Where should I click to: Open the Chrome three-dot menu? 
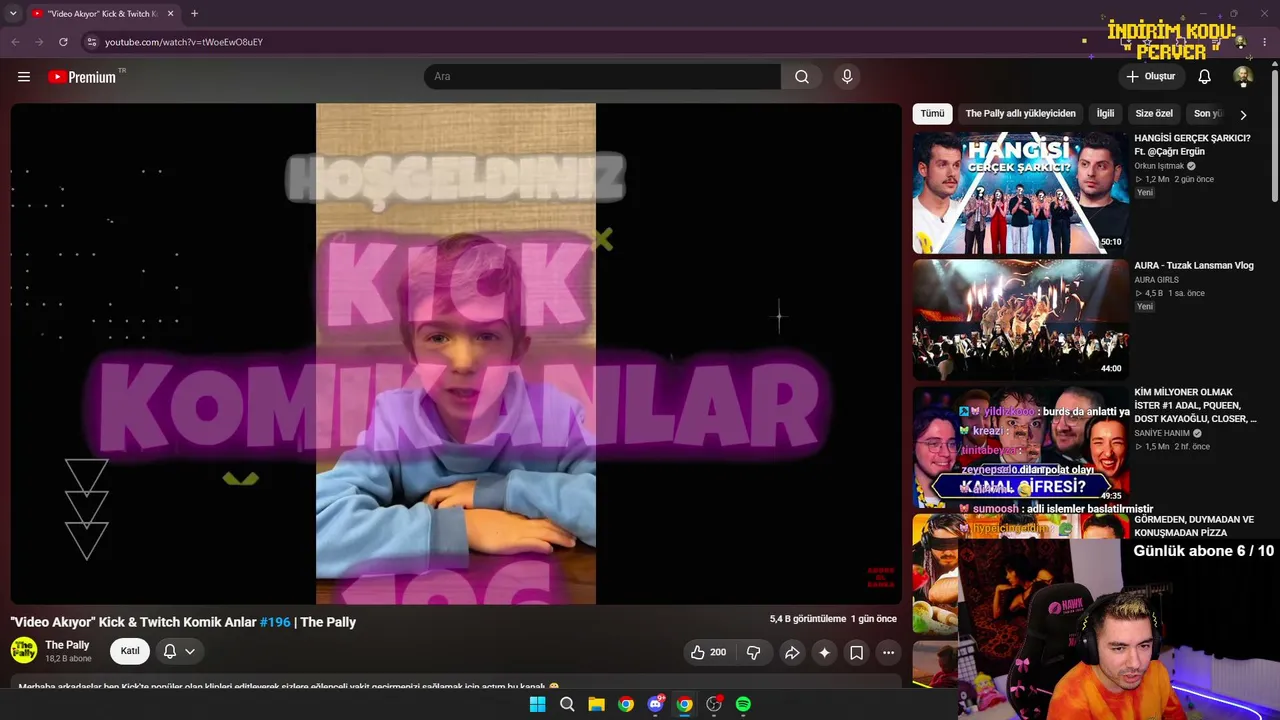pos(1265,42)
